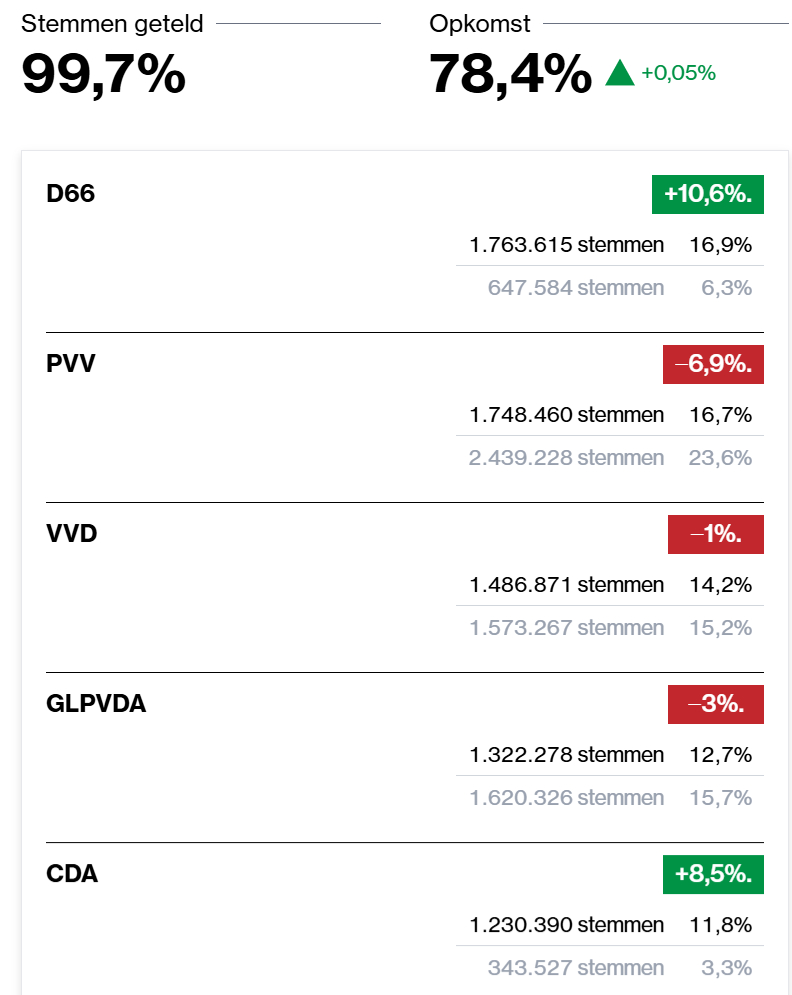Screen dimensions: 792x995
Task: Select the VVD party heading
Action: click(x=72, y=534)
